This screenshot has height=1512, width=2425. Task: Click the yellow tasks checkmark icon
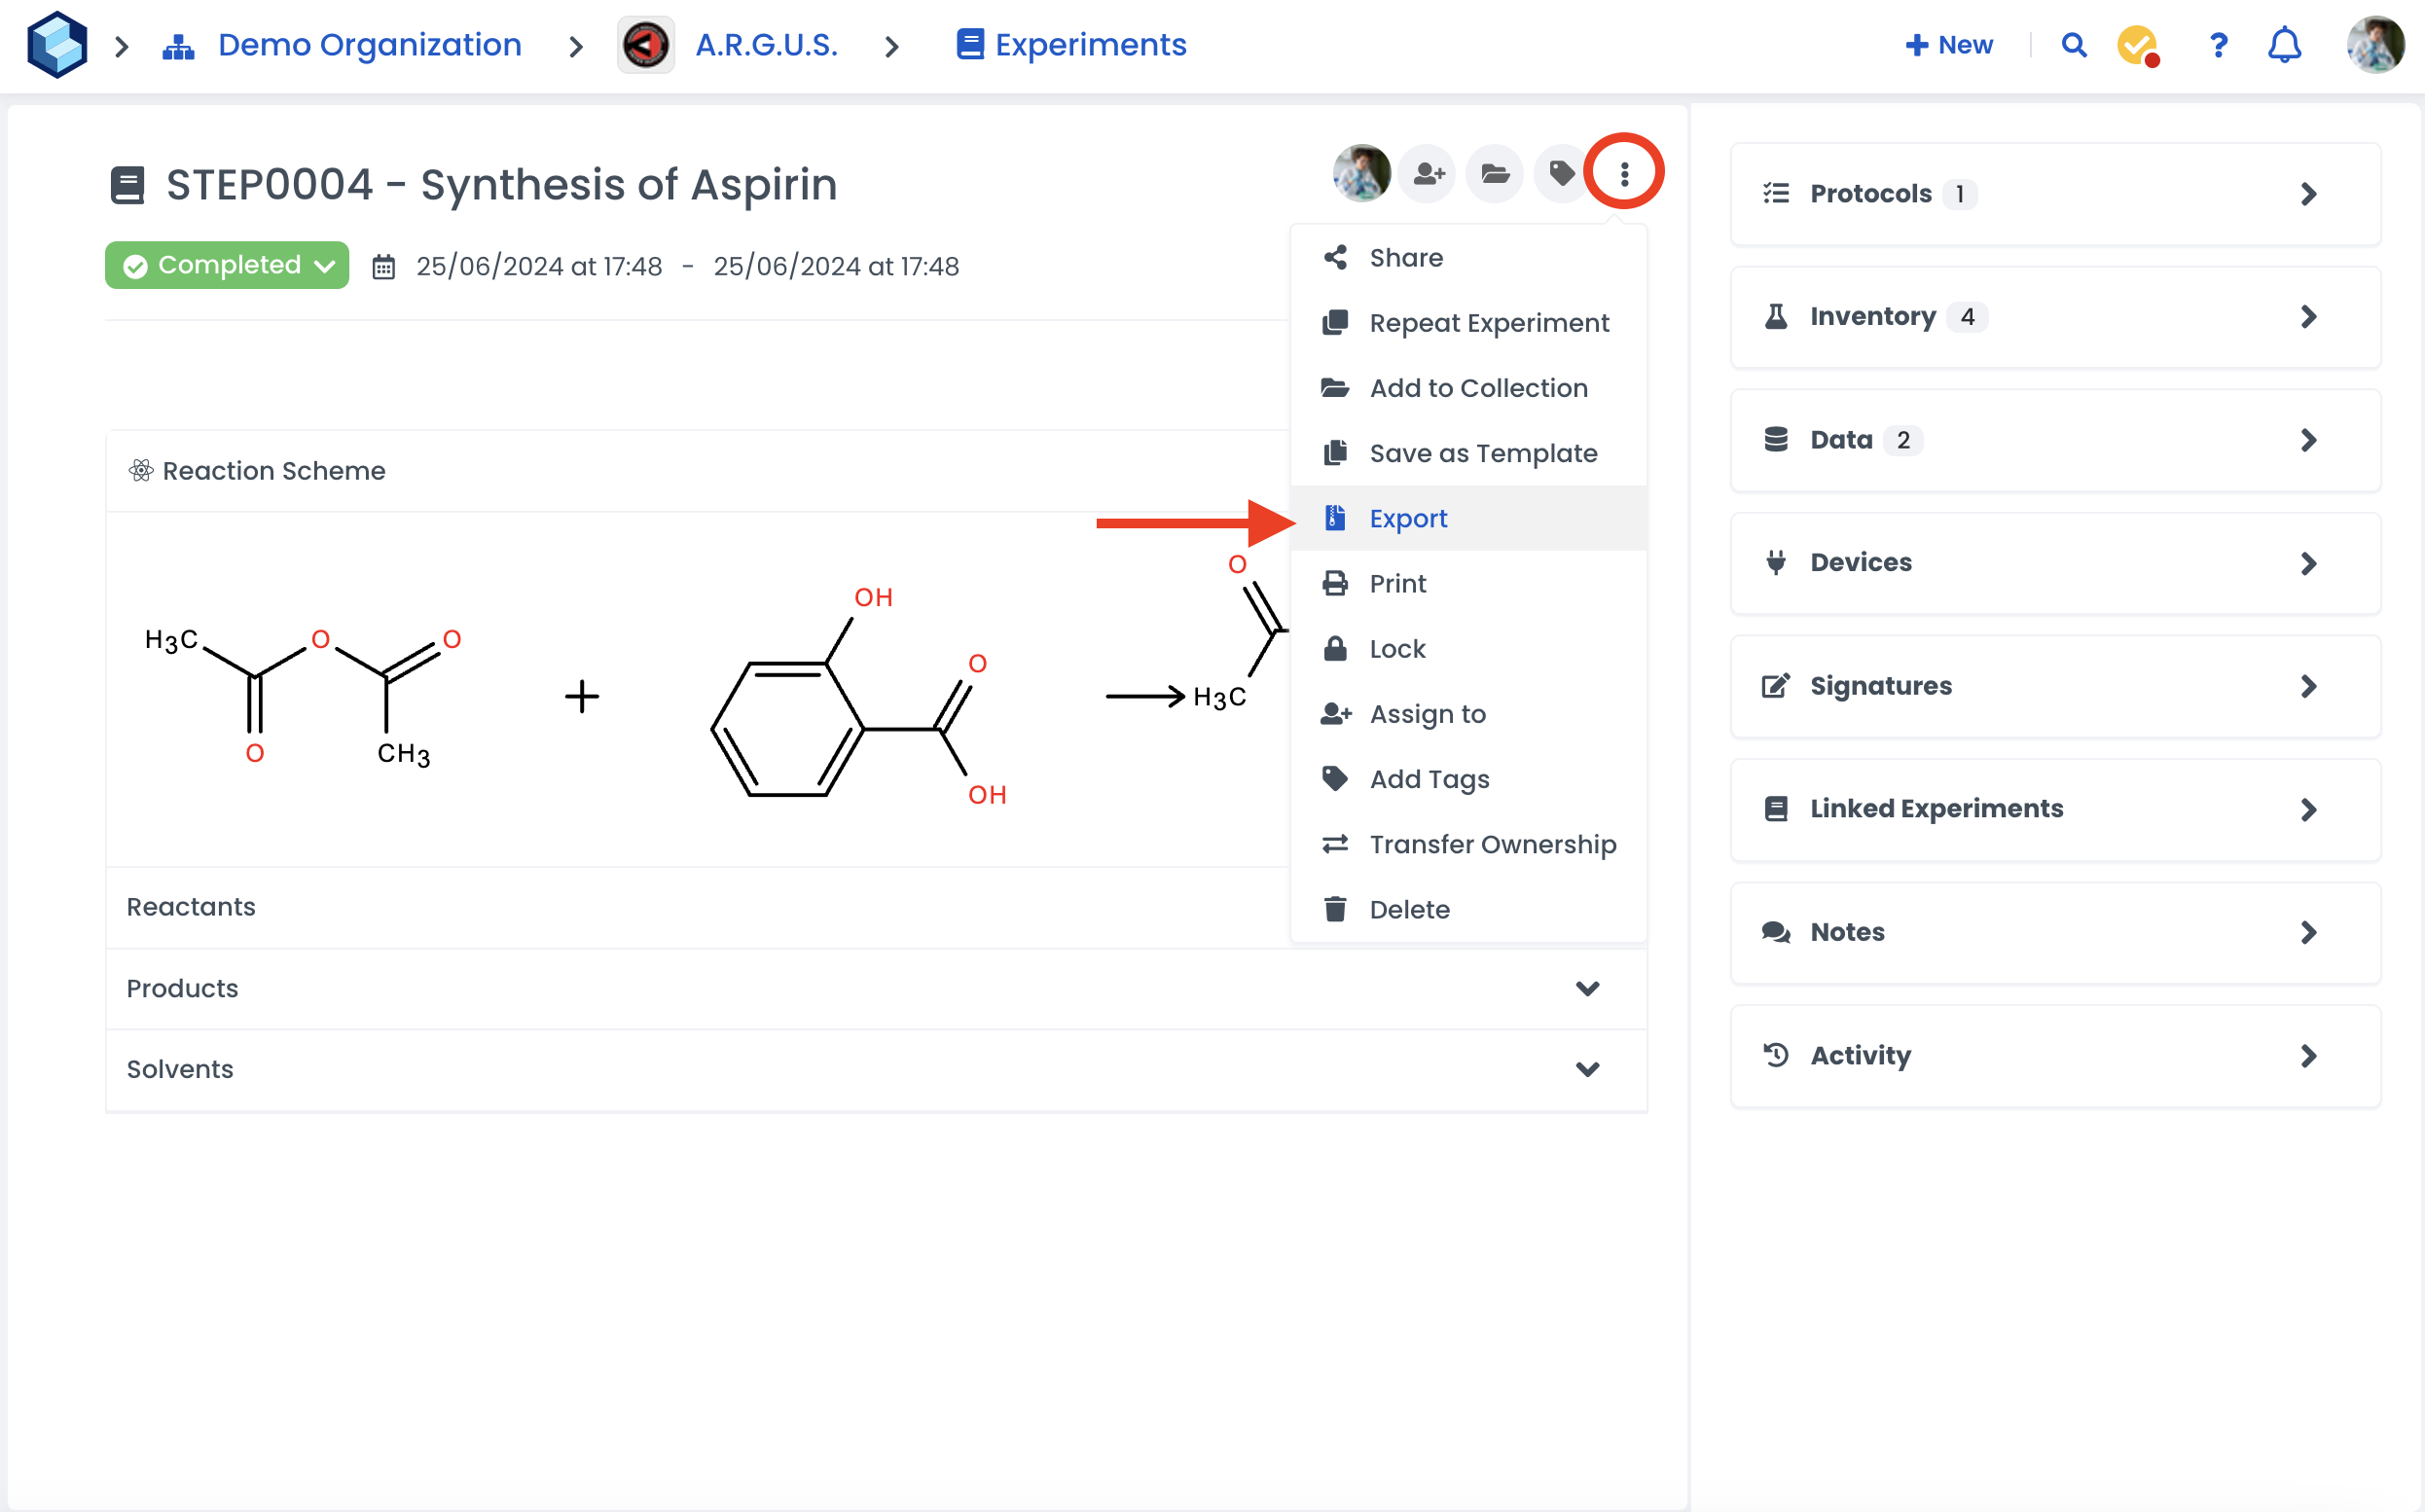2137,45
